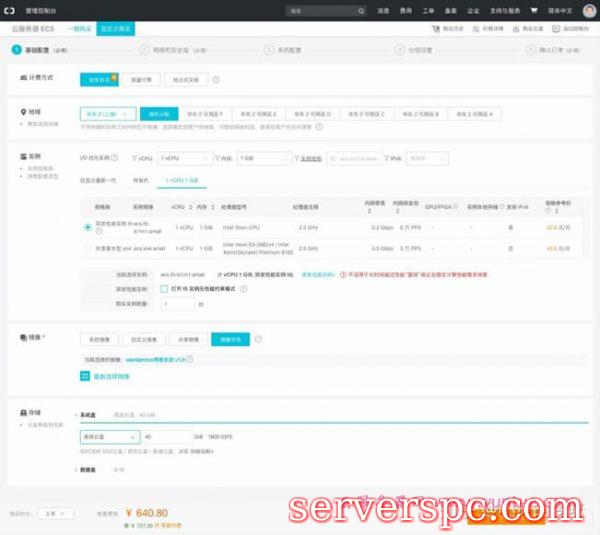Open the purchase duration dropdown at bottom
Screen dimensions: 600x535
pyautogui.click(x=58, y=513)
